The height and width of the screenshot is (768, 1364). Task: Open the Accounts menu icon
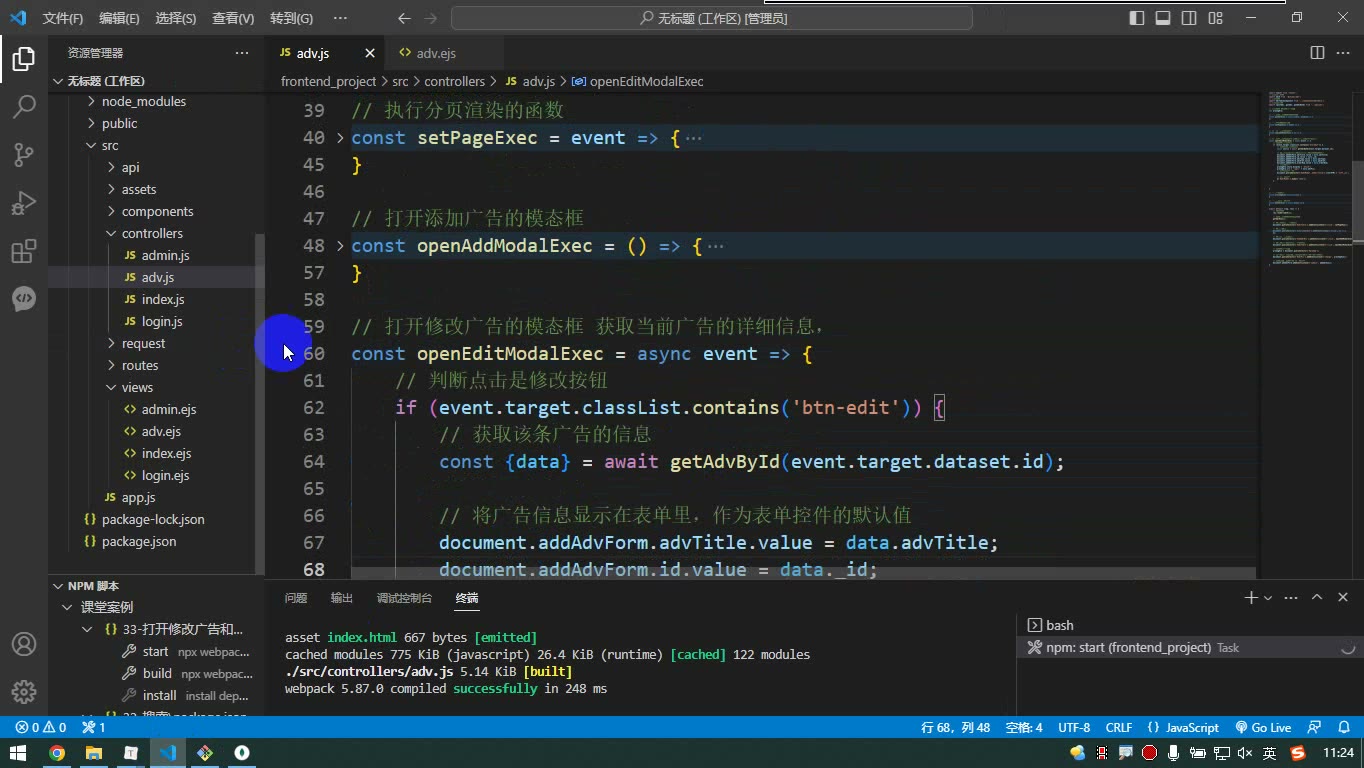click(24, 644)
